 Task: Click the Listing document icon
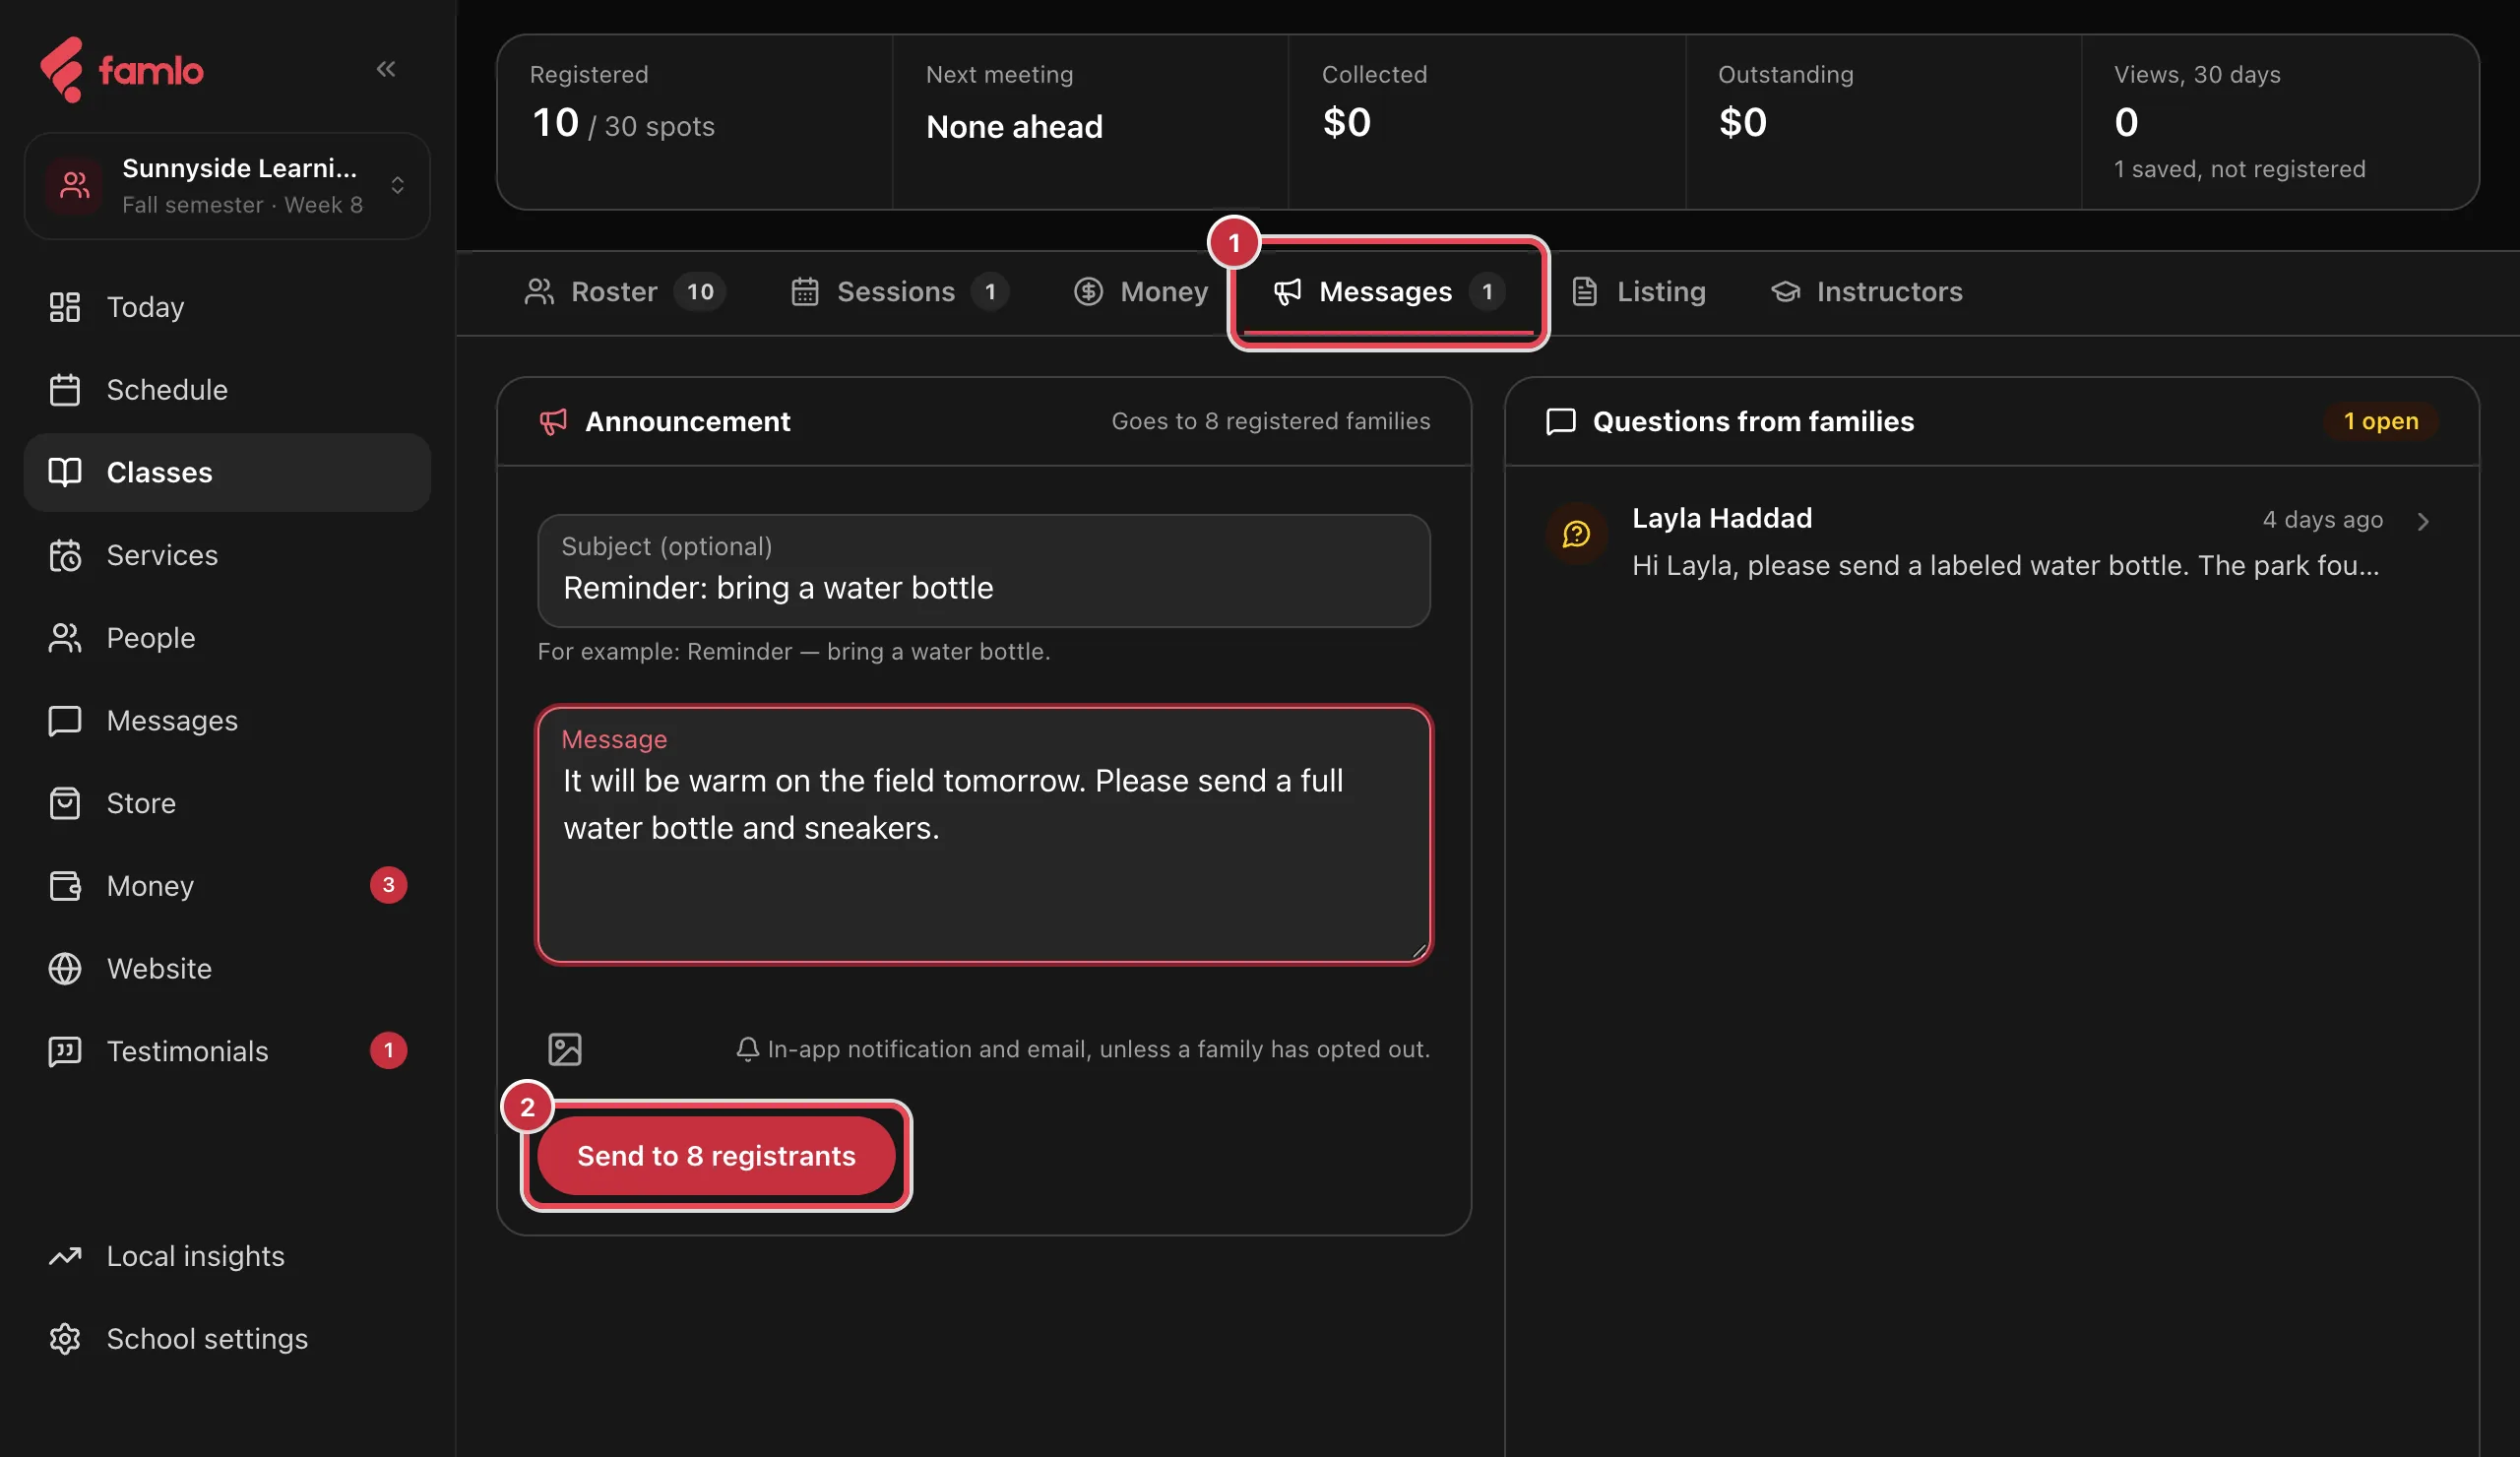(1585, 292)
